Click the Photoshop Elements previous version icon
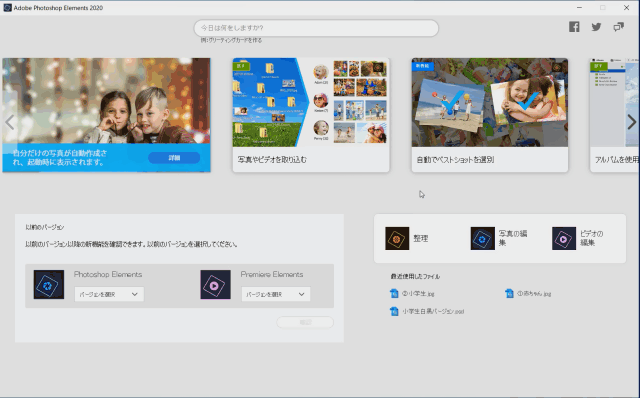 (x=49, y=285)
